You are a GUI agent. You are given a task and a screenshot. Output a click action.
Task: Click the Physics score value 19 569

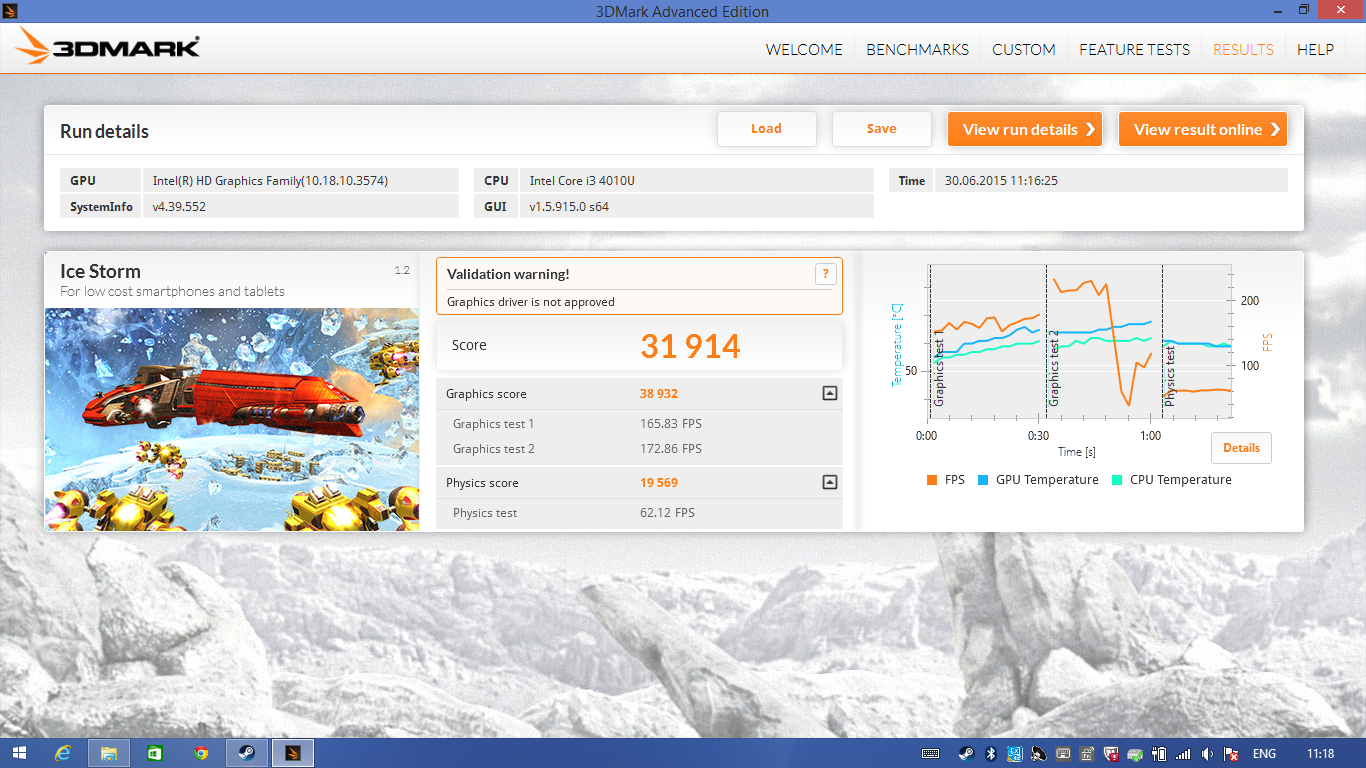click(659, 483)
